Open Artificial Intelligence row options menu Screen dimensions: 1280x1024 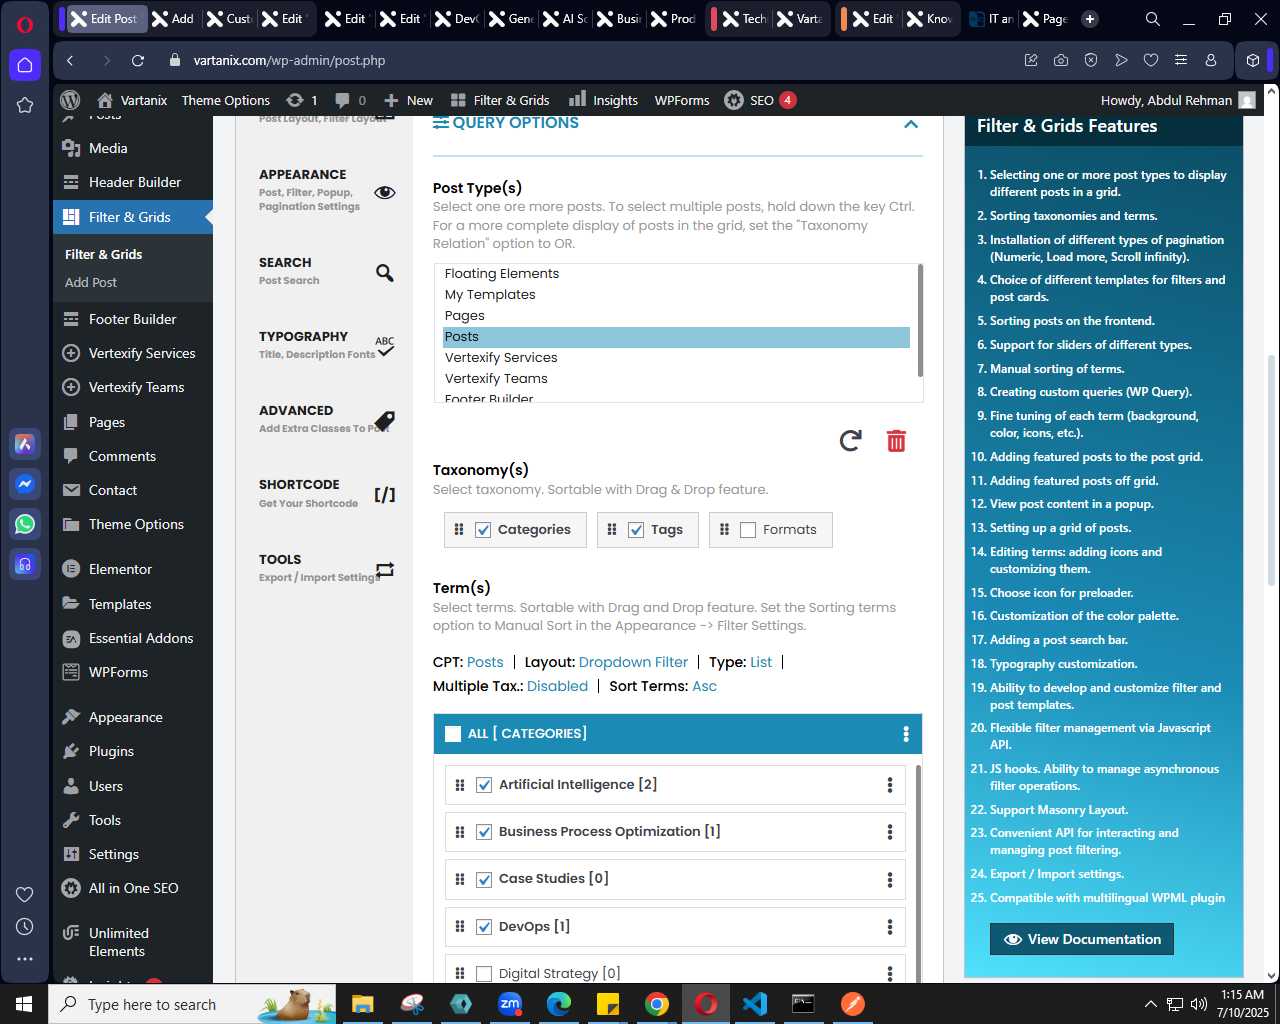click(x=889, y=785)
